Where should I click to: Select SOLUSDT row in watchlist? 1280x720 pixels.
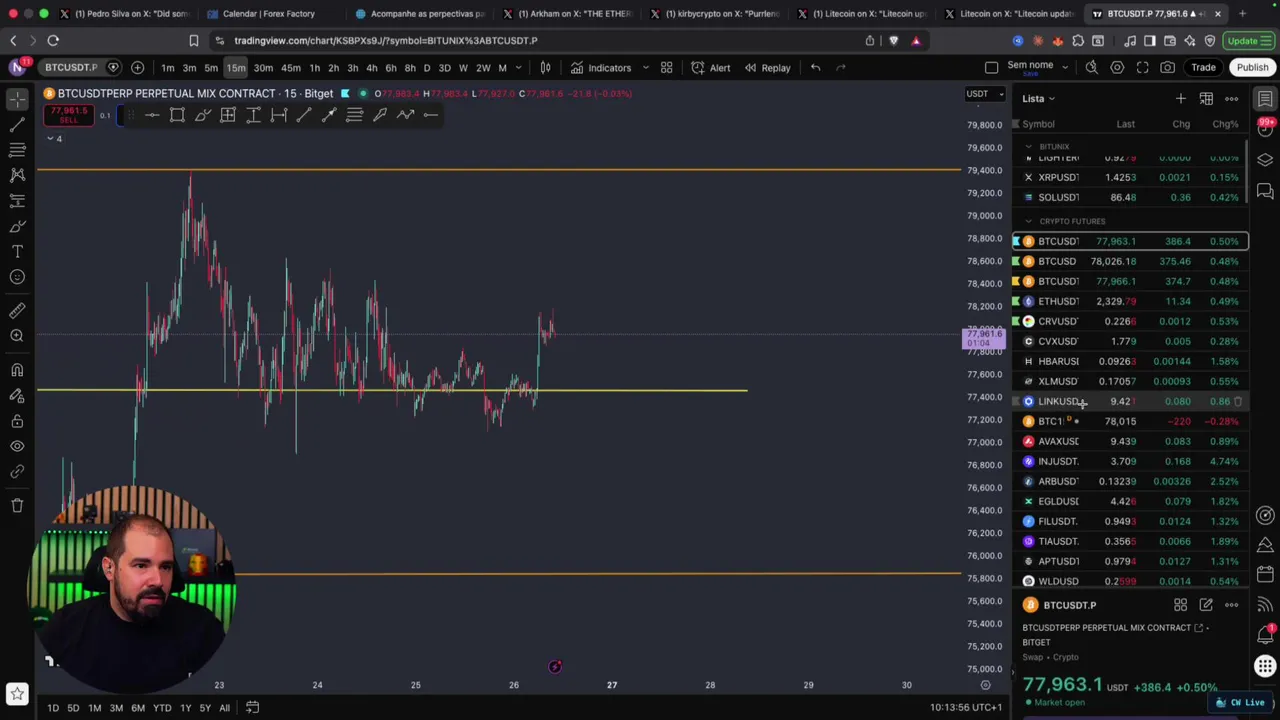(x=1131, y=197)
